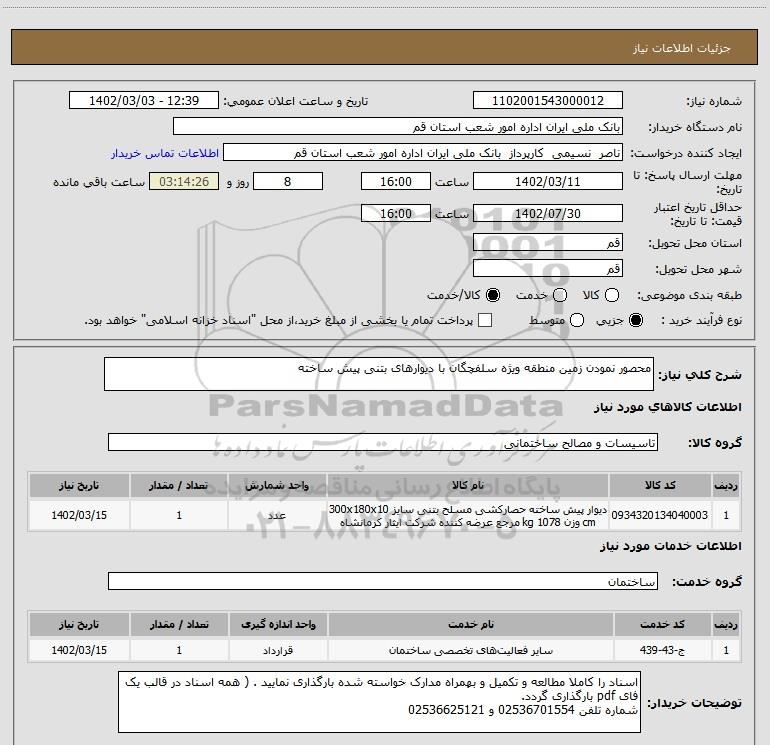Select the خدمت radio button
Viewport: 770px width, 745px height.
coord(560,295)
